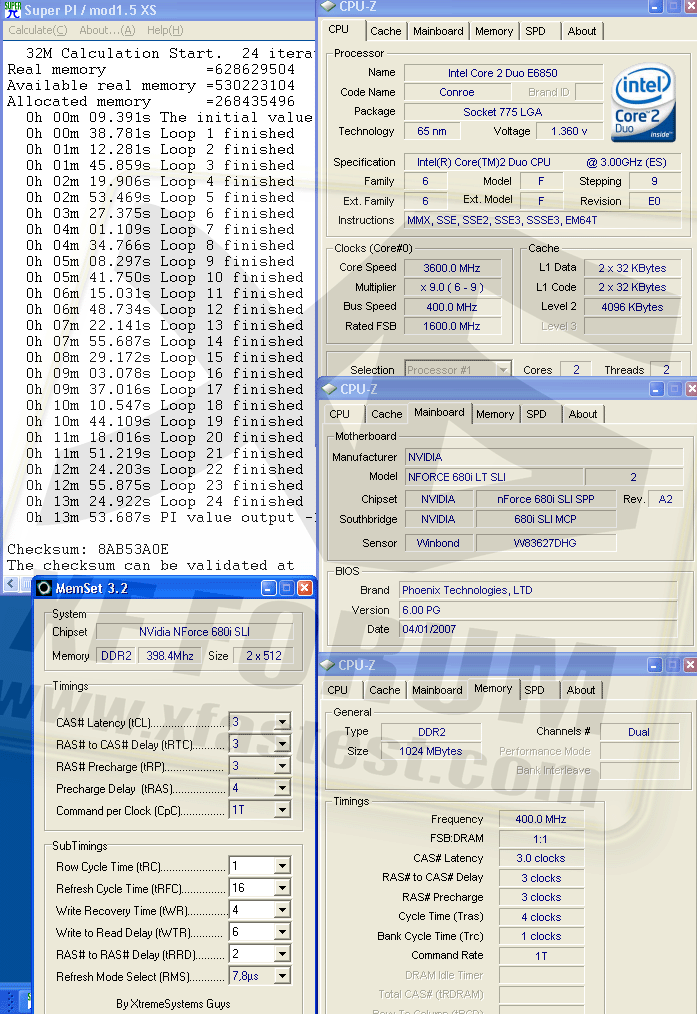This screenshot has height=1014, width=697.
Task: Click the Memory Size 1024 MBytes value
Action: pyautogui.click(x=431, y=751)
